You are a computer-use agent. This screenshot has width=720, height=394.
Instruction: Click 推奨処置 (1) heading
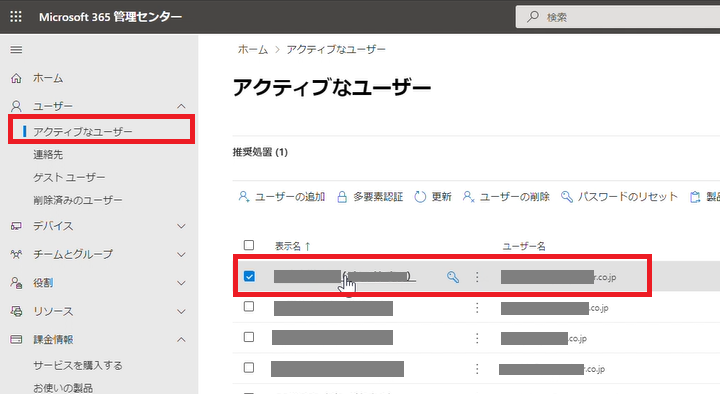[x=260, y=152]
